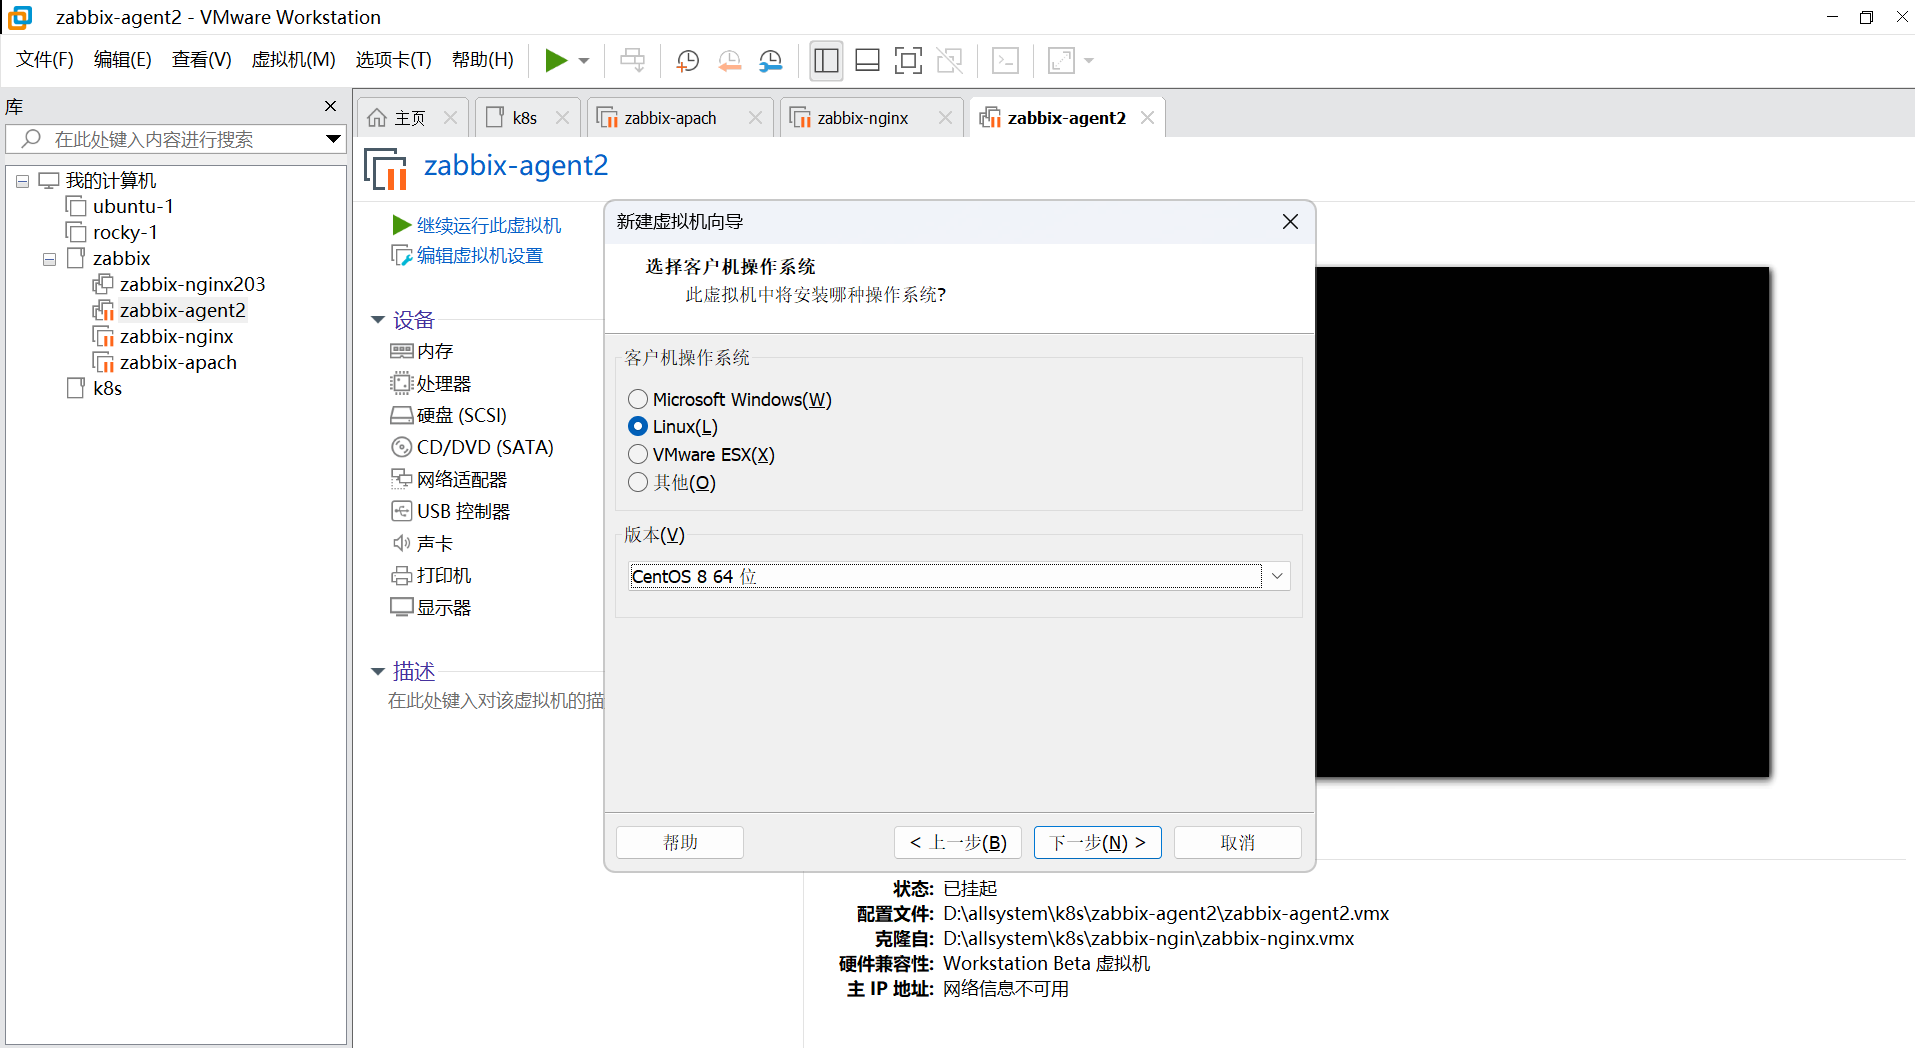Viewport: 1915px width, 1048px height.
Task: Select ubuntu-1 in the library tree
Action: tap(133, 206)
